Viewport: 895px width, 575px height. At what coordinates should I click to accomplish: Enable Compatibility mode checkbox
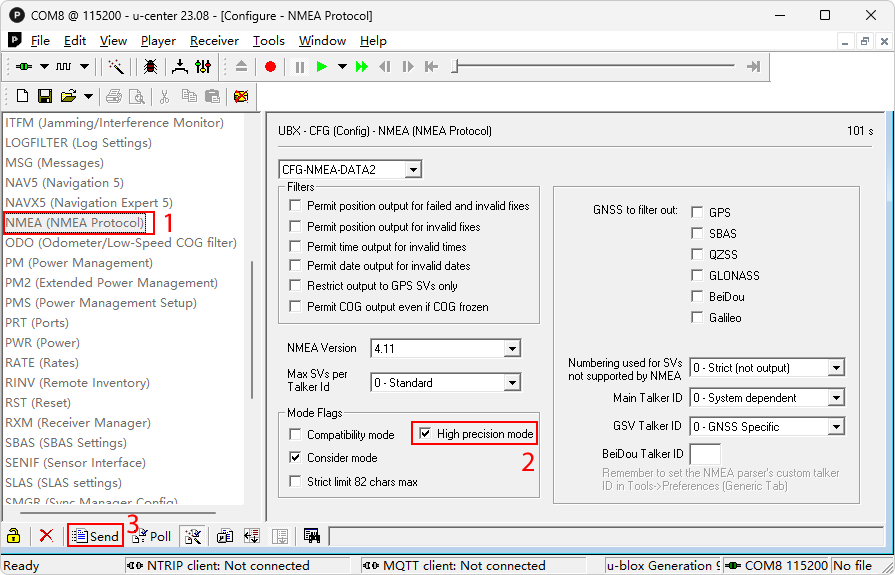[x=295, y=435]
